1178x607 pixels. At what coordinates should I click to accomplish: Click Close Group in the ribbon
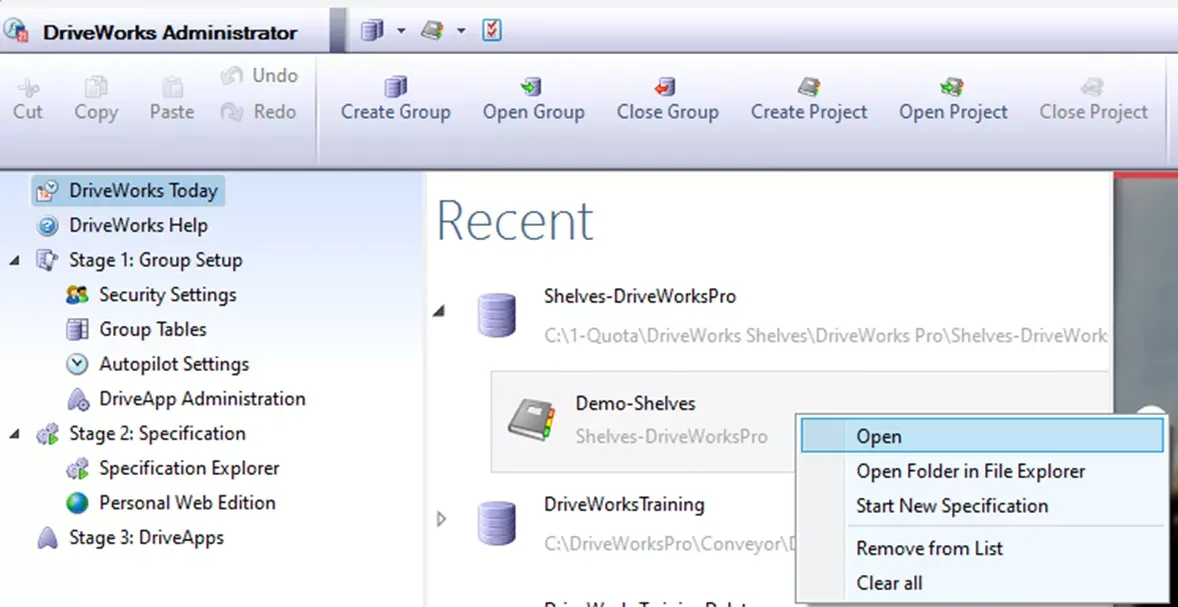[667, 99]
